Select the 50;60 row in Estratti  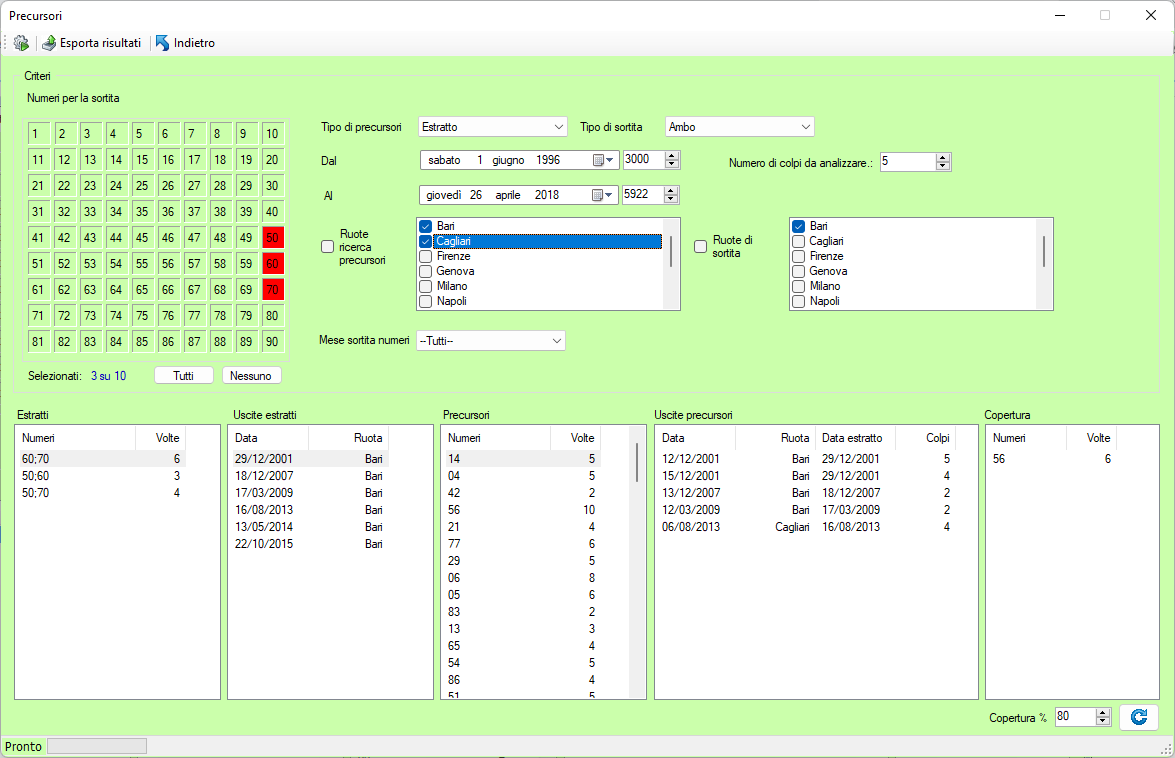pyautogui.click(x=101, y=476)
